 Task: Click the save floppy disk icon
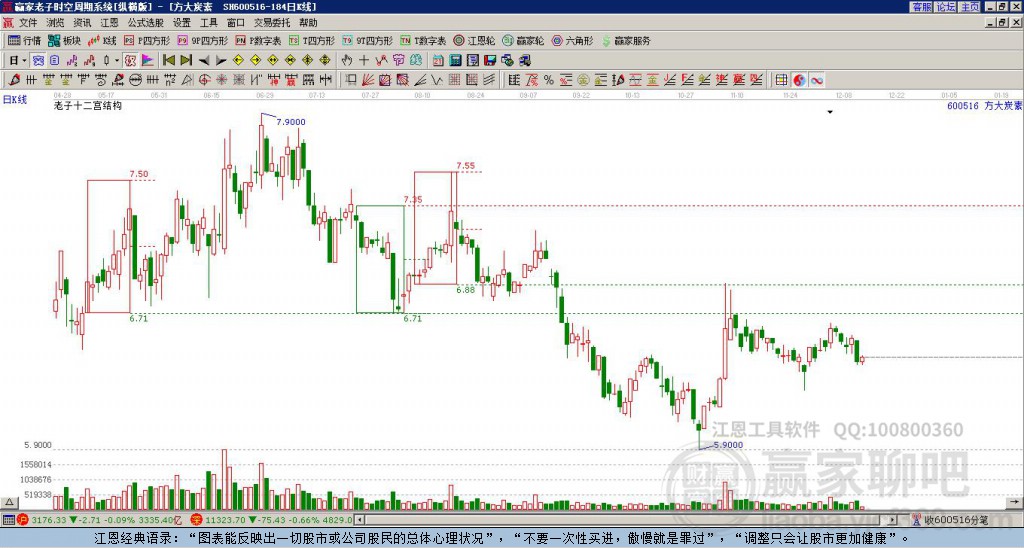pyautogui.click(x=490, y=60)
